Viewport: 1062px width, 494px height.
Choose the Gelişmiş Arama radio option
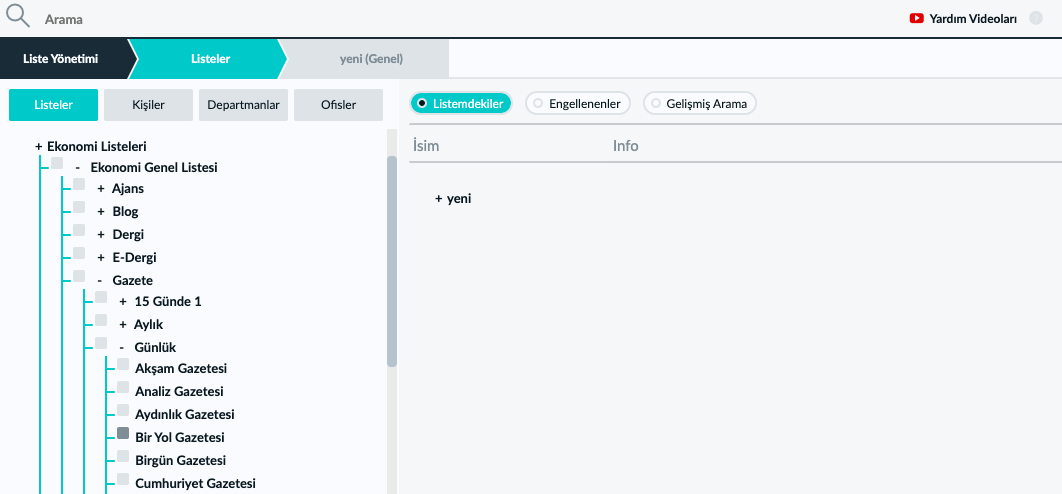700,104
